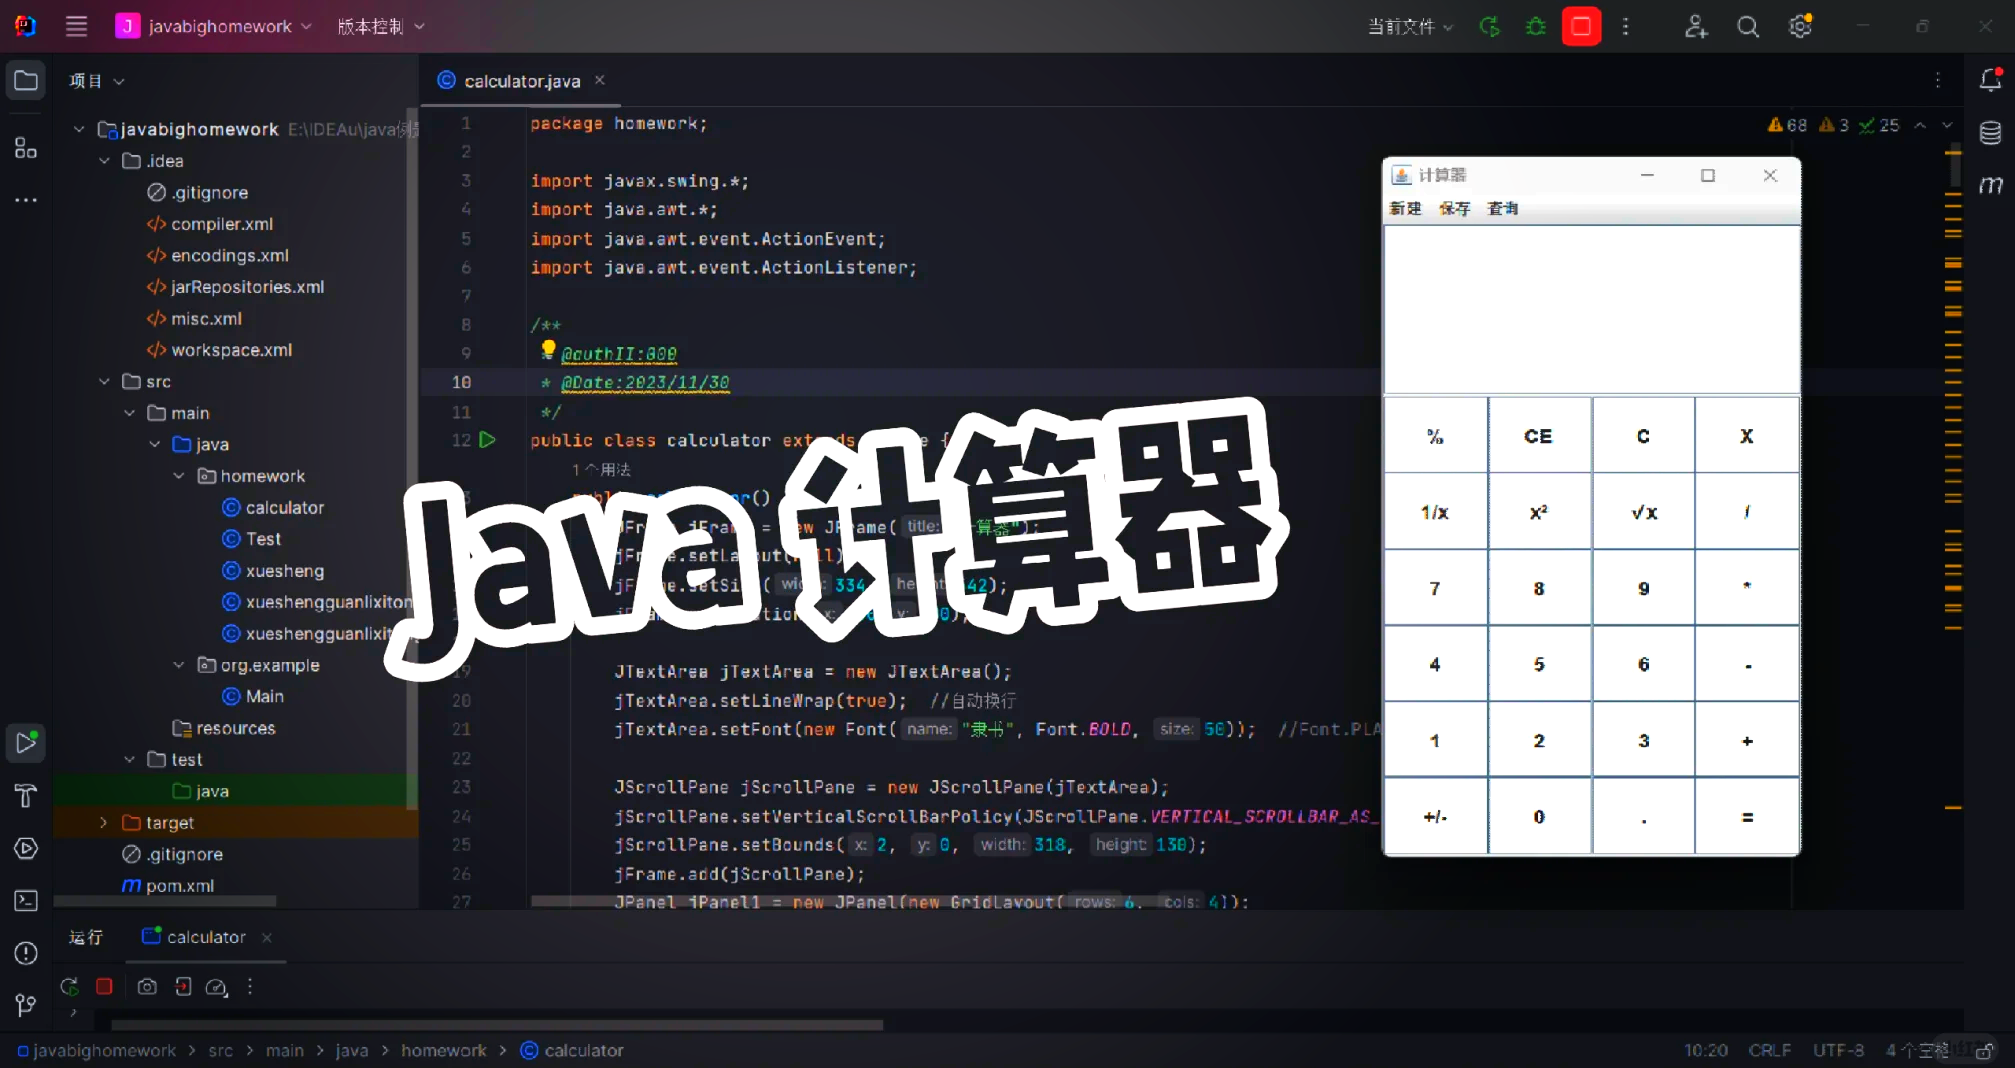Open the 当前文件 run configuration dropdown
Screen dimensions: 2015x1068
coord(1410,27)
